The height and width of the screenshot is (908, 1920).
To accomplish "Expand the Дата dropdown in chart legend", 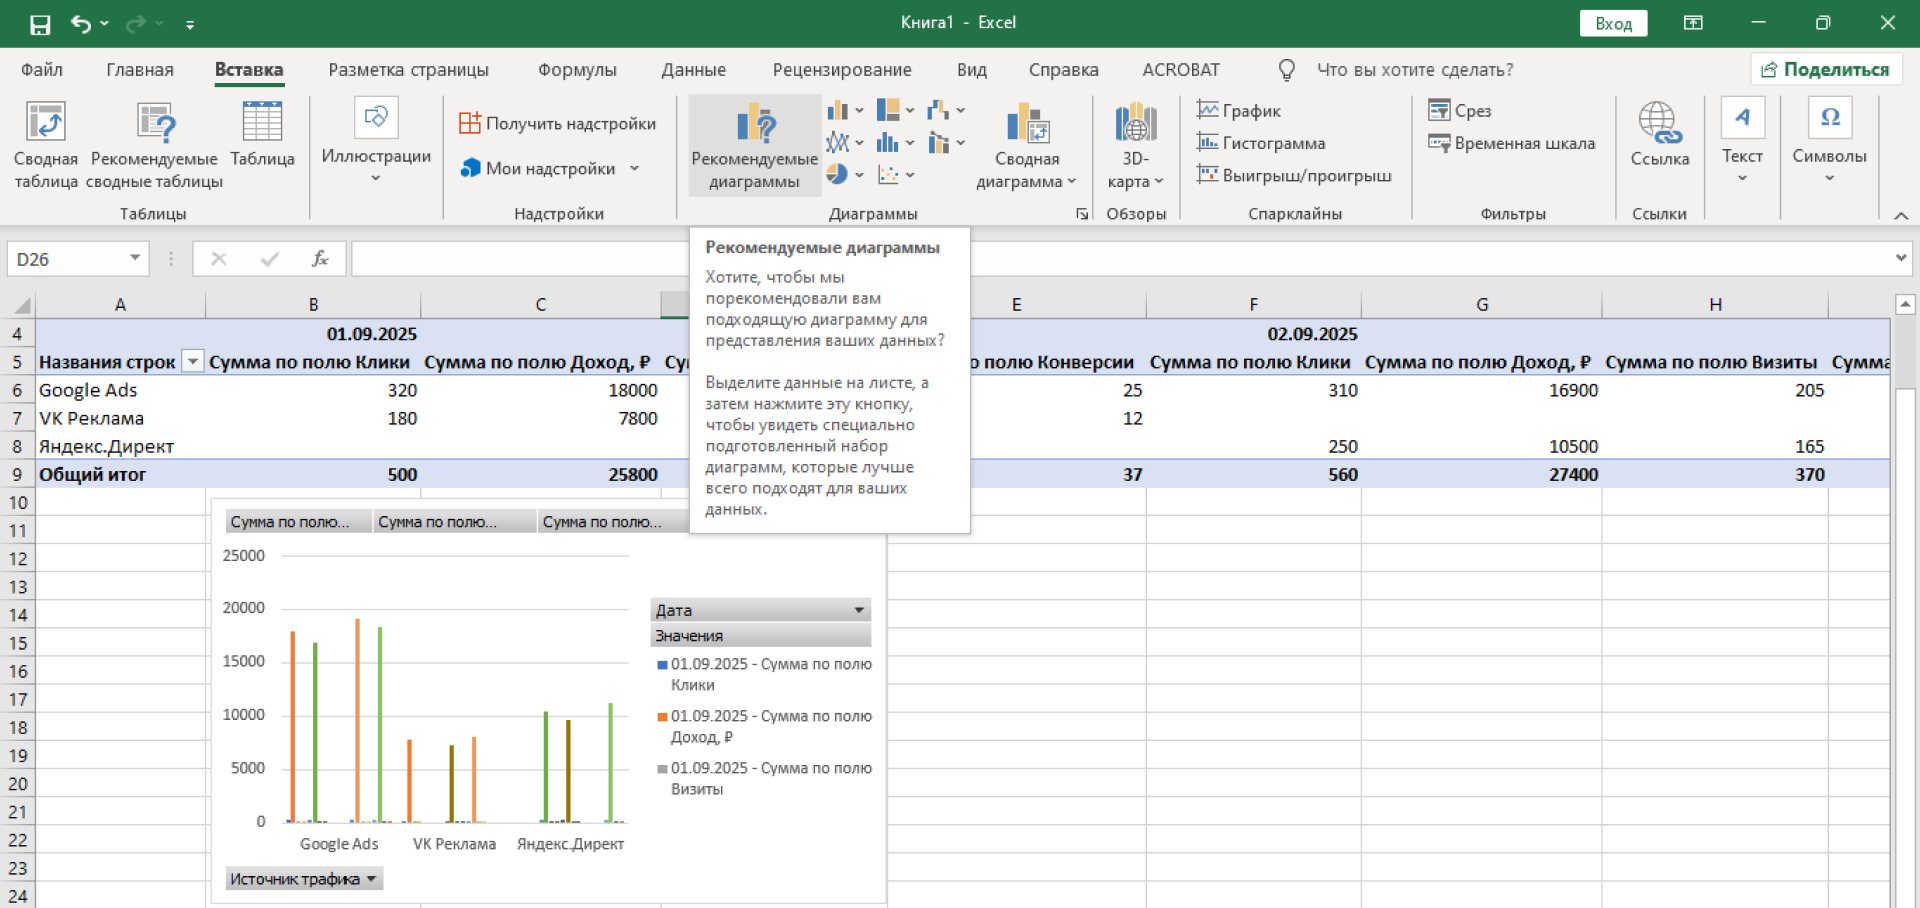I will (x=858, y=610).
